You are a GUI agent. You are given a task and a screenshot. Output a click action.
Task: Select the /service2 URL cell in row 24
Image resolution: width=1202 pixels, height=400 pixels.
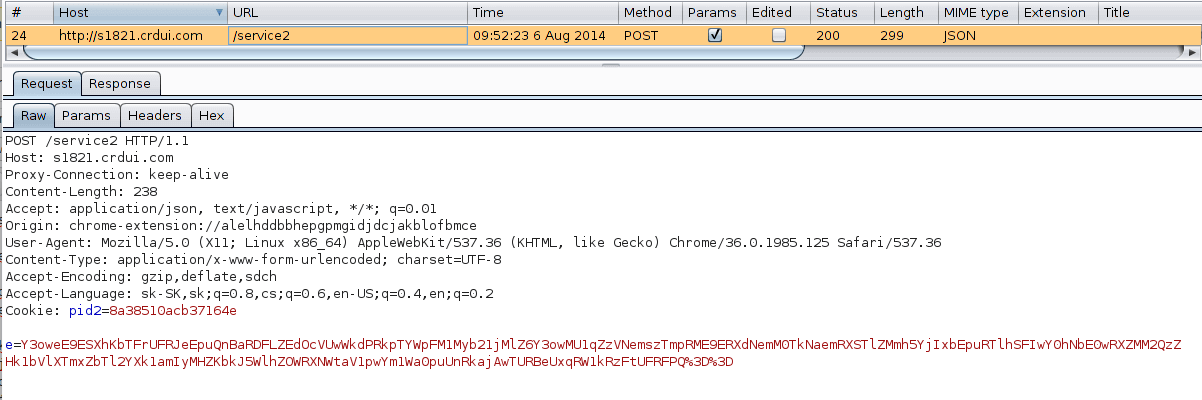point(346,35)
